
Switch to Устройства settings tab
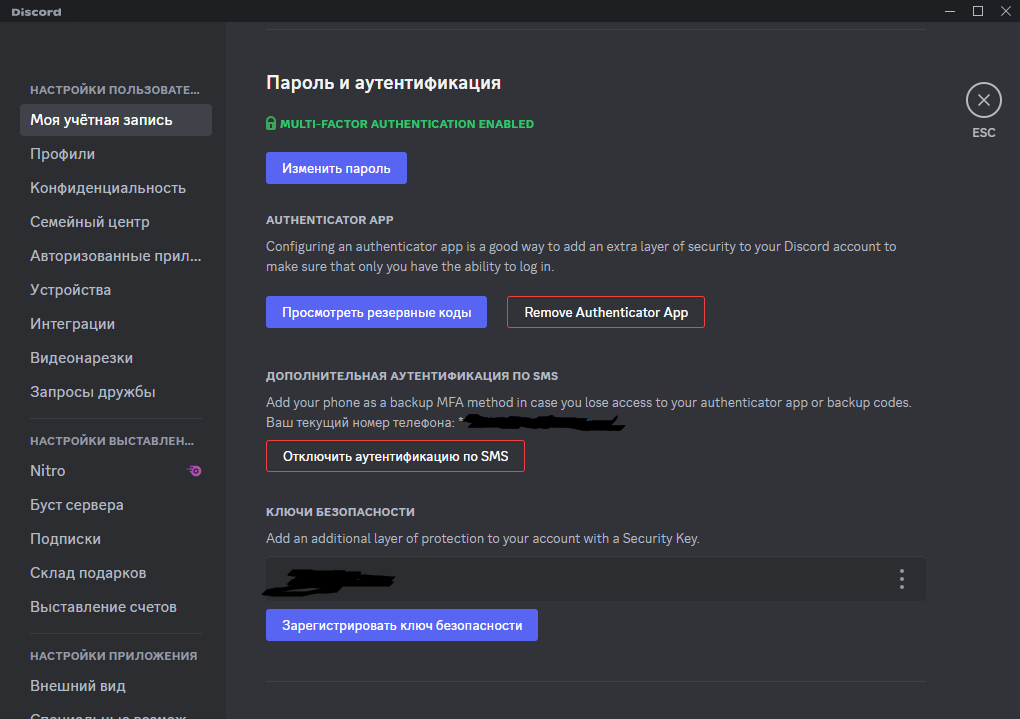tap(71, 290)
